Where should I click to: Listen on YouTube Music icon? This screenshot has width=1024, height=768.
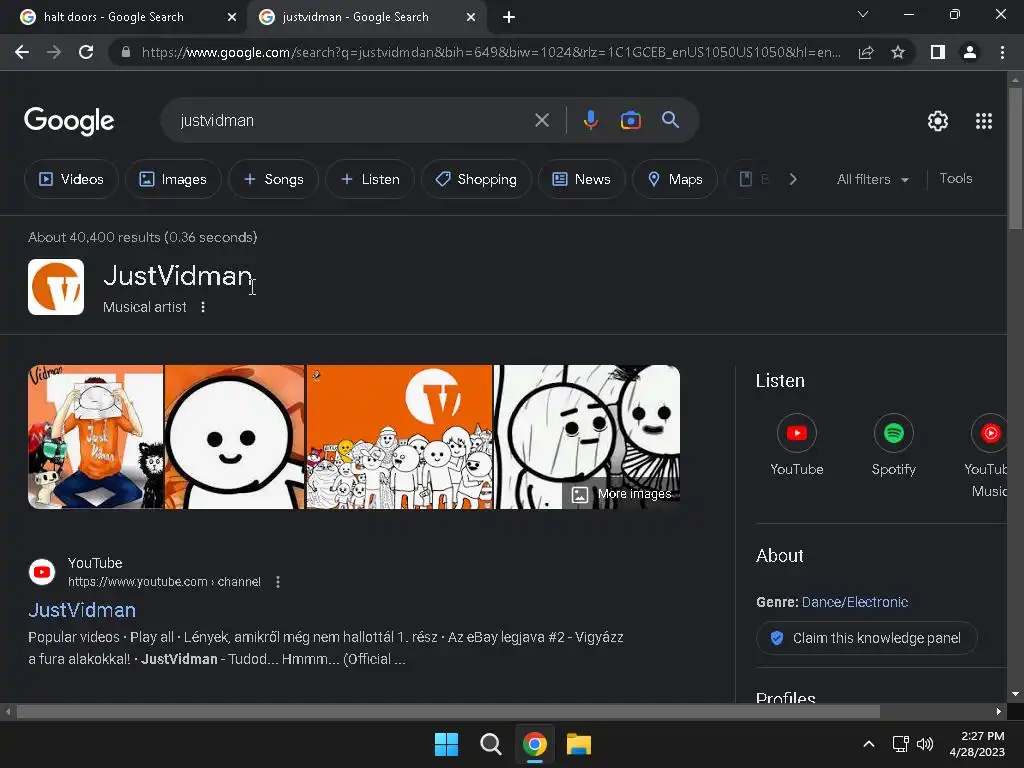989,433
